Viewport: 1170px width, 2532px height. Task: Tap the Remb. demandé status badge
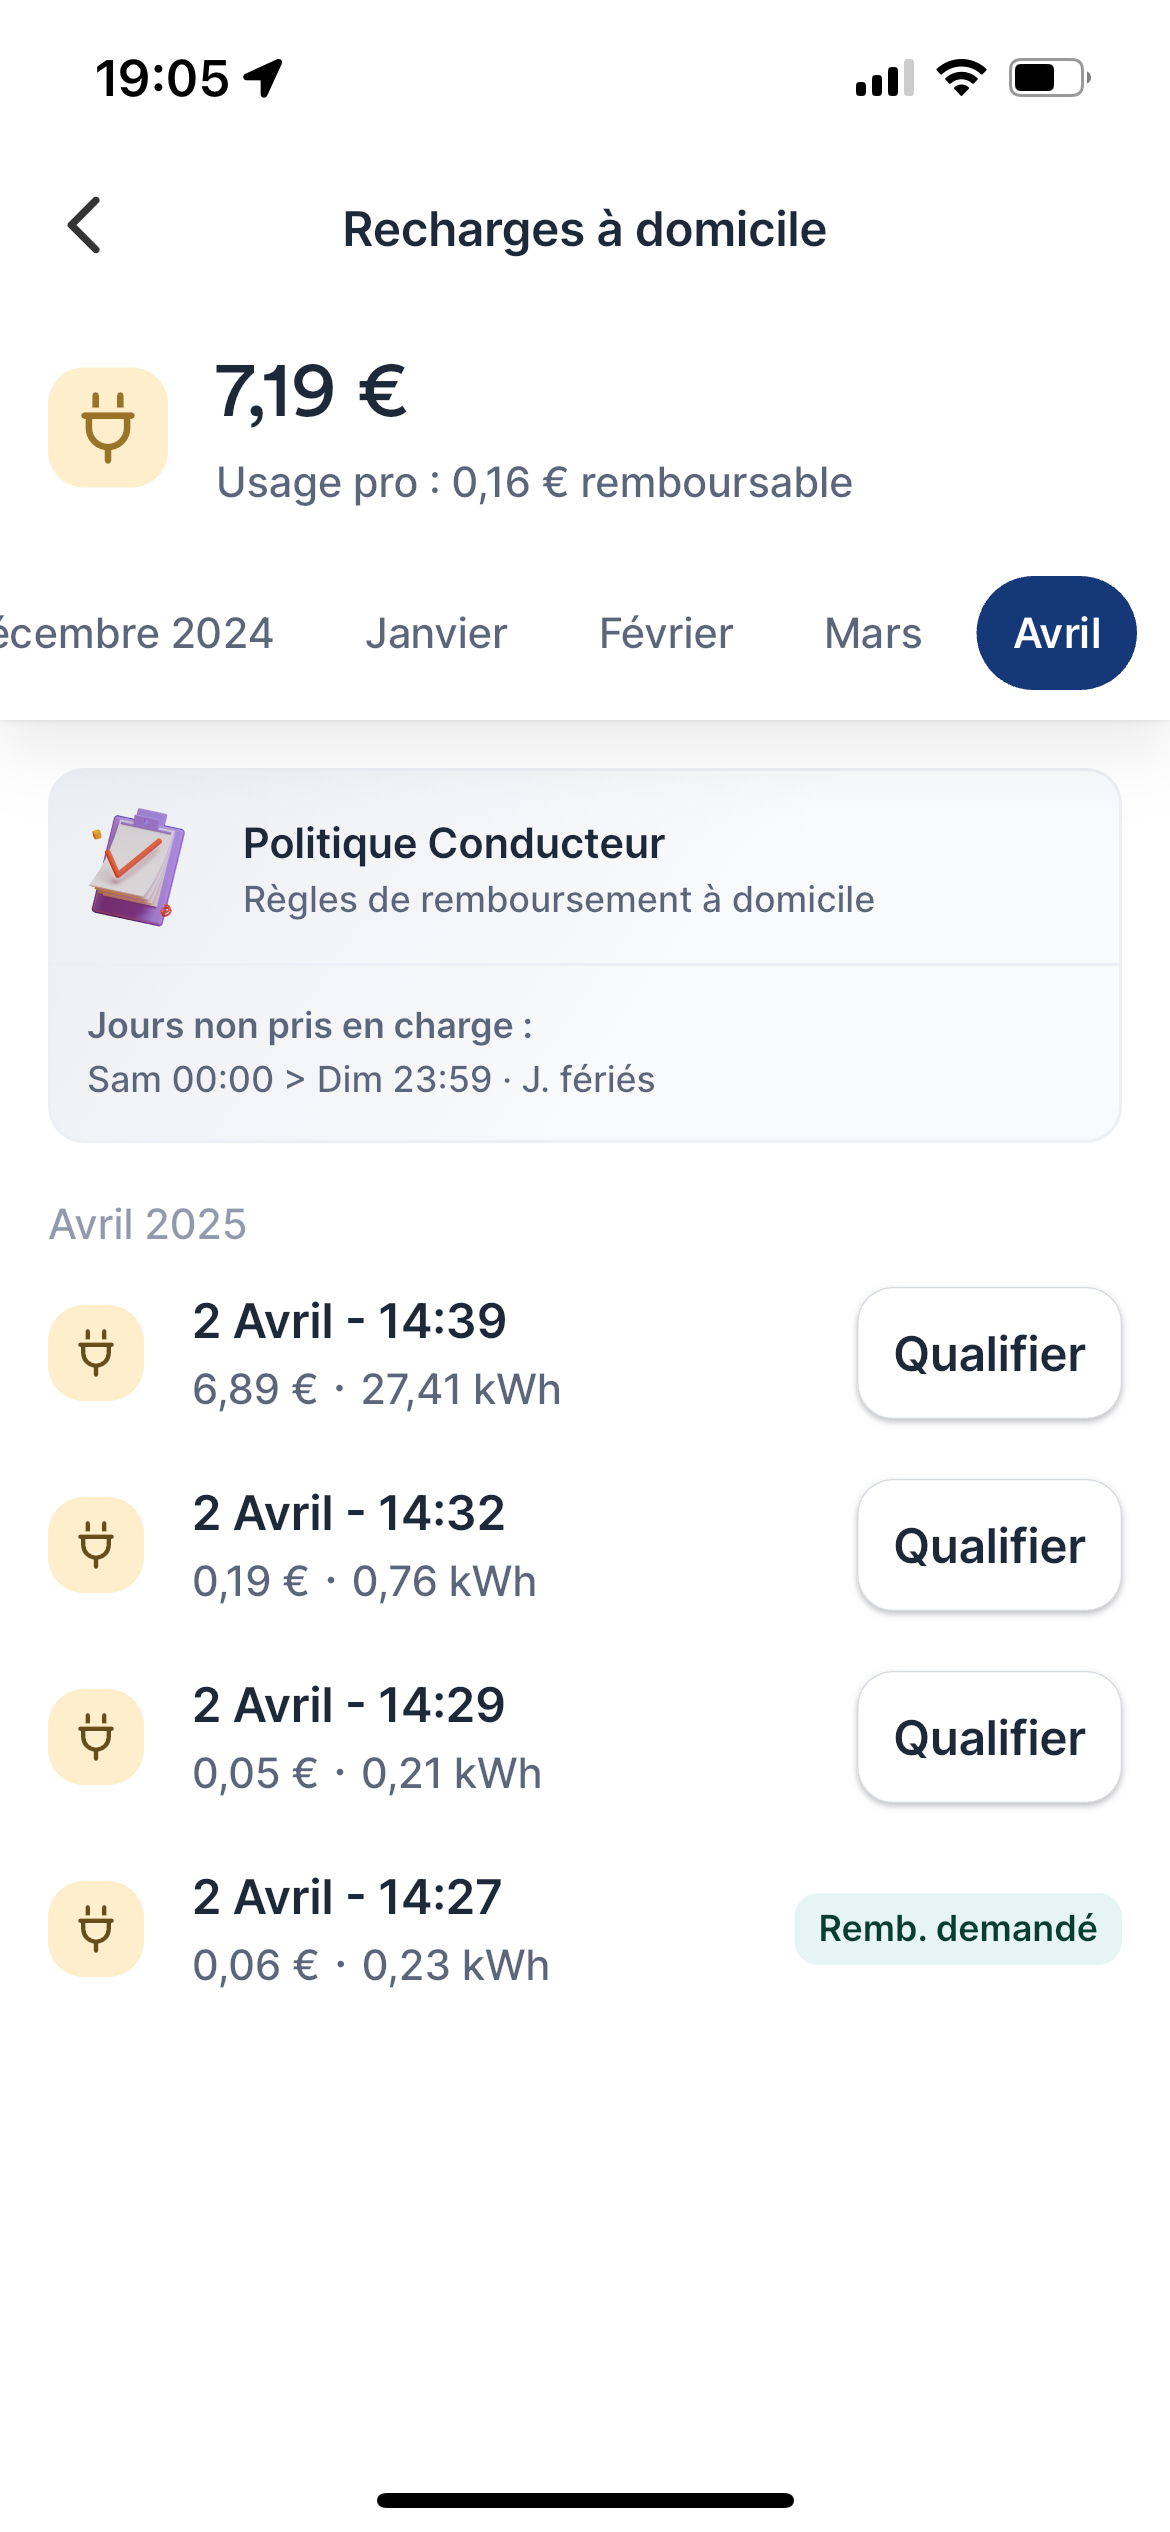[x=957, y=1929]
